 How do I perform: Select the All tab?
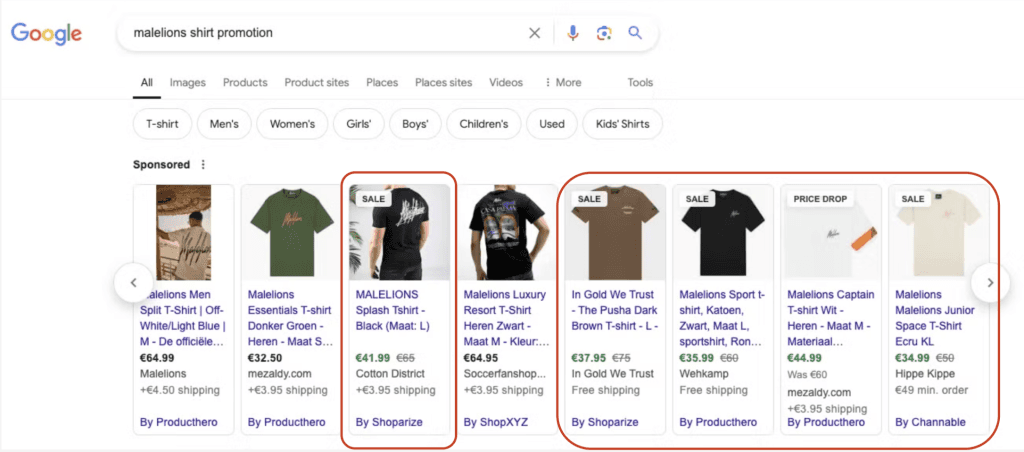pyautogui.click(x=147, y=83)
